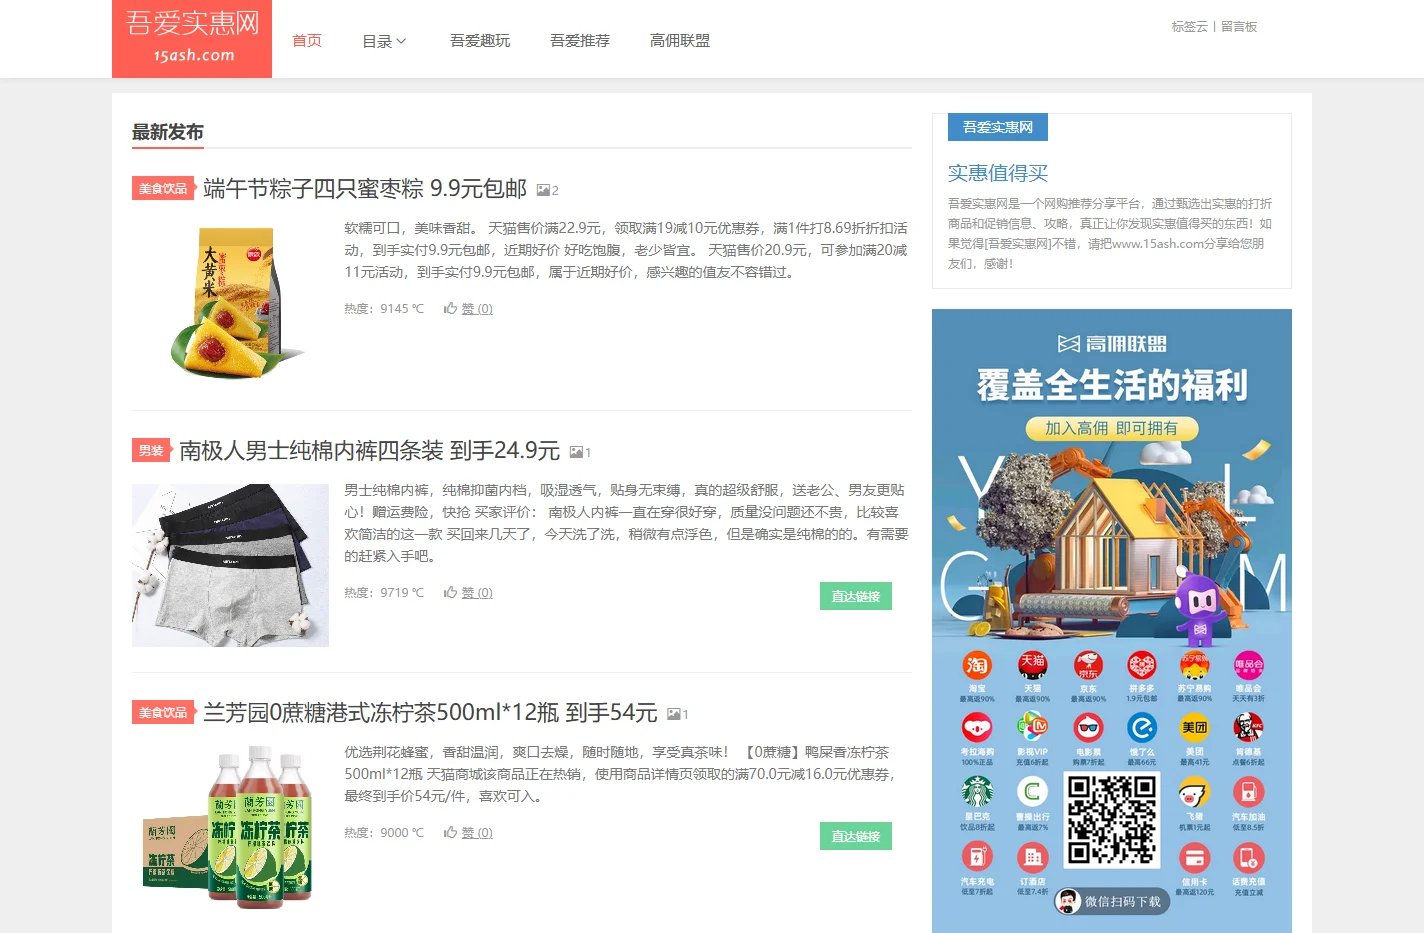Screen dimensions: 1424x933
Task: Open the lemon tea bottles thumbnail
Action: (x=230, y=826)
